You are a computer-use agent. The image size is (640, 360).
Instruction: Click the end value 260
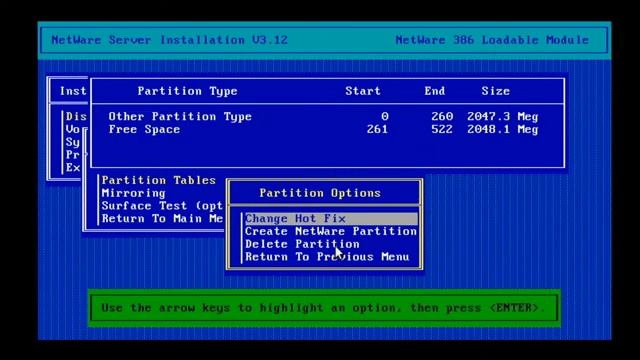442,117
